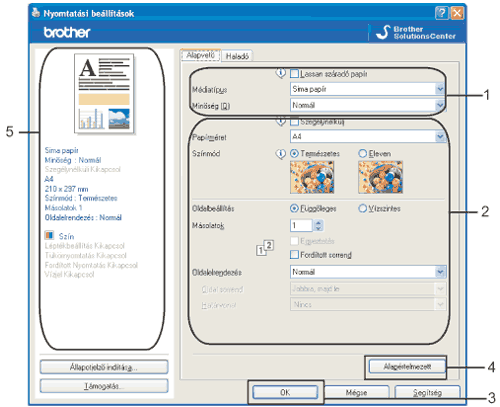Click the collate pages 1-2 icon
This screenshot has height=407, width=500.
(x=265, y=248)
